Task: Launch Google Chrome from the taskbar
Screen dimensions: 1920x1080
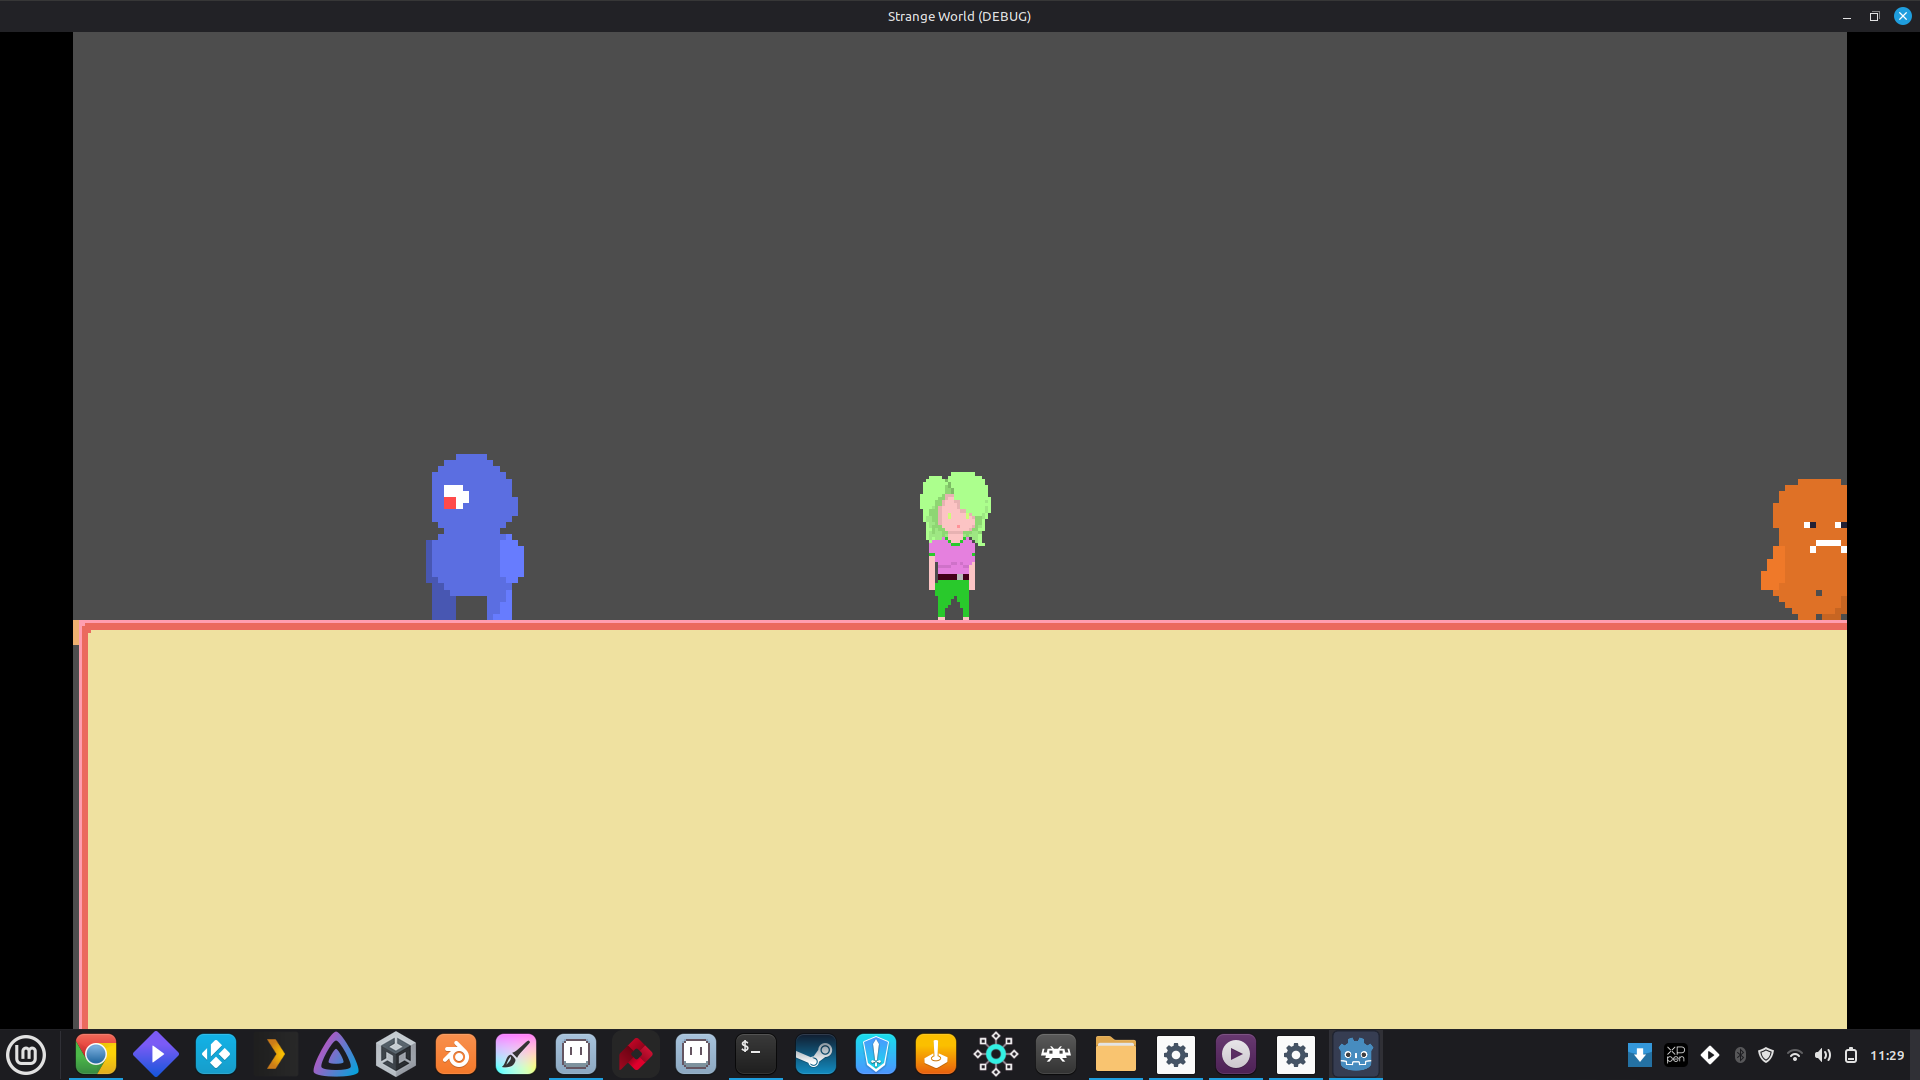Action: click(x=96, y=1055)
